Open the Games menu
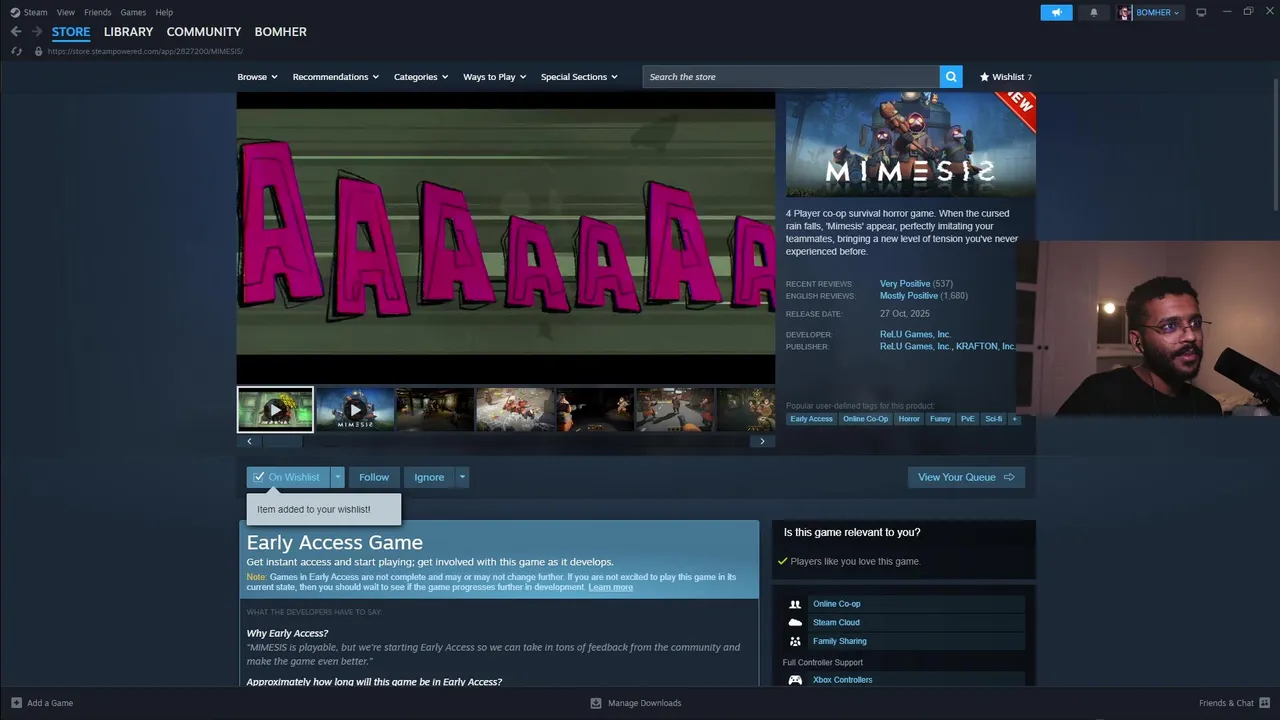The image size is (1280, 720). click(x=133, y=12)
